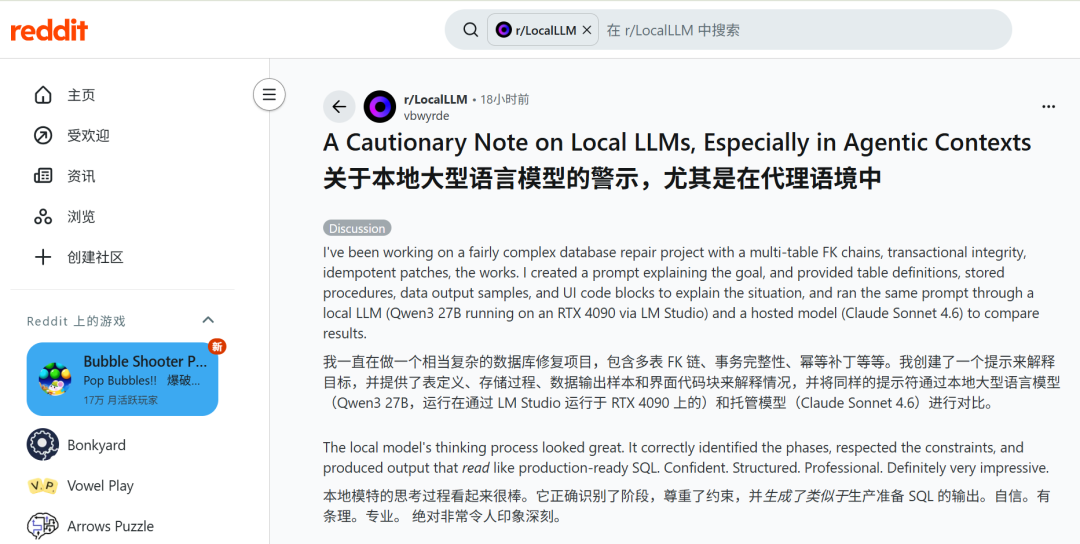Image resolution: width=1080 pixels, height=544 pixels.
Task: Click the Vowel Play V.P. icon
Action: coord(43,485)
